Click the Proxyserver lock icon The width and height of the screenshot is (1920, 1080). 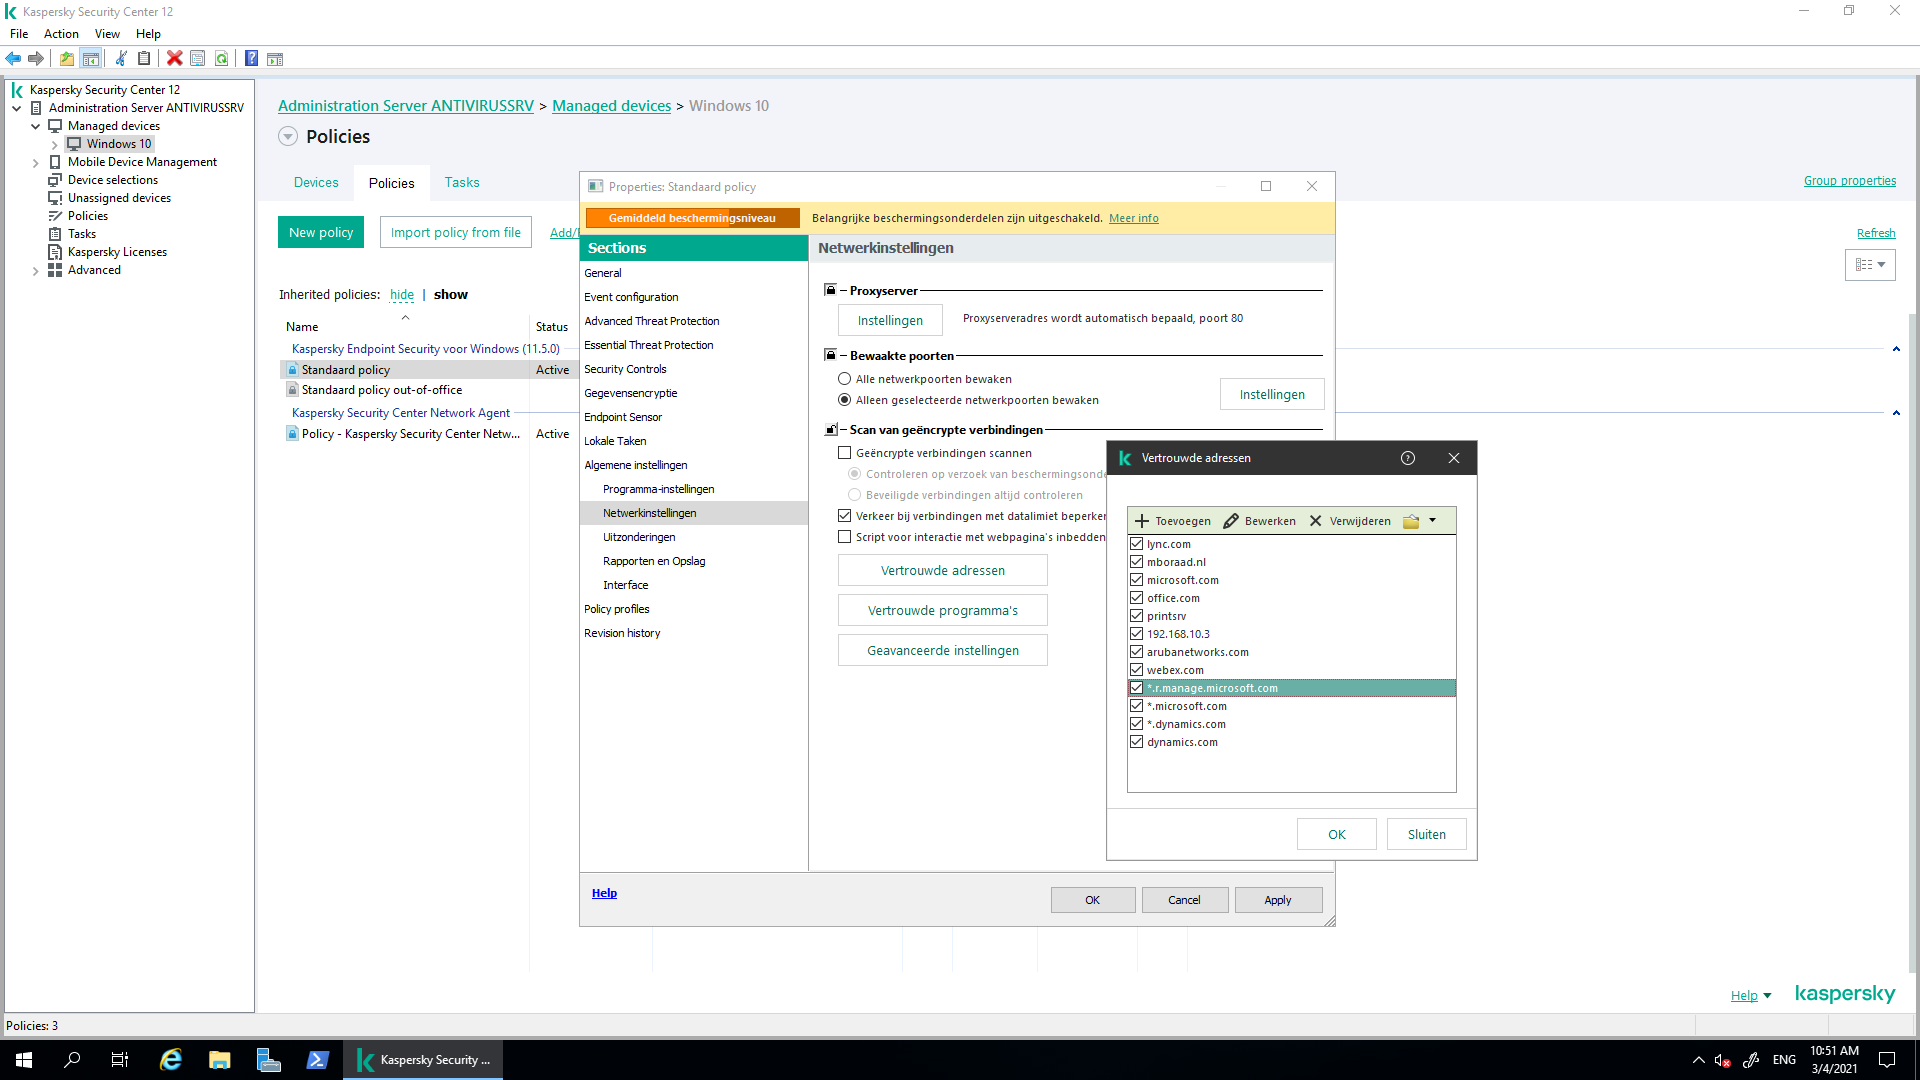coord(830,290)
